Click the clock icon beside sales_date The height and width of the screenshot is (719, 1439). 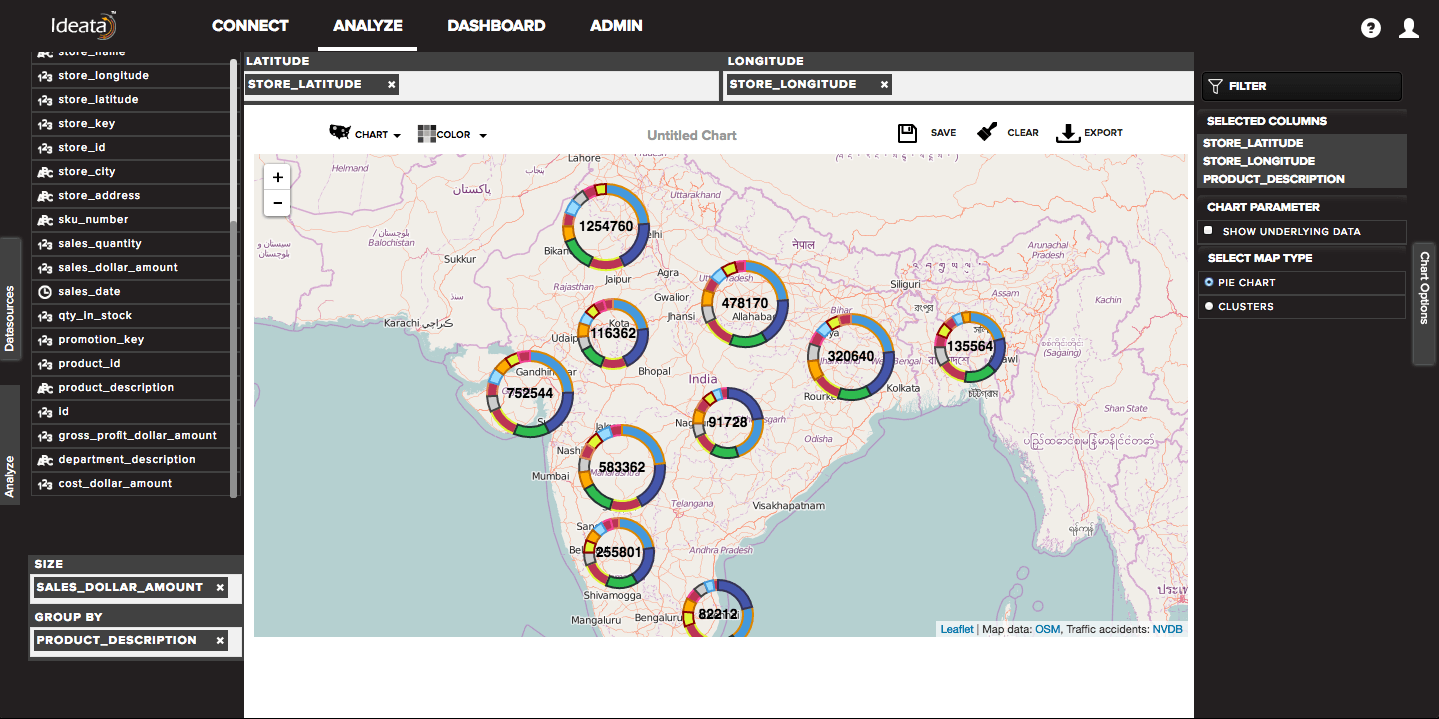pos(45,292)
